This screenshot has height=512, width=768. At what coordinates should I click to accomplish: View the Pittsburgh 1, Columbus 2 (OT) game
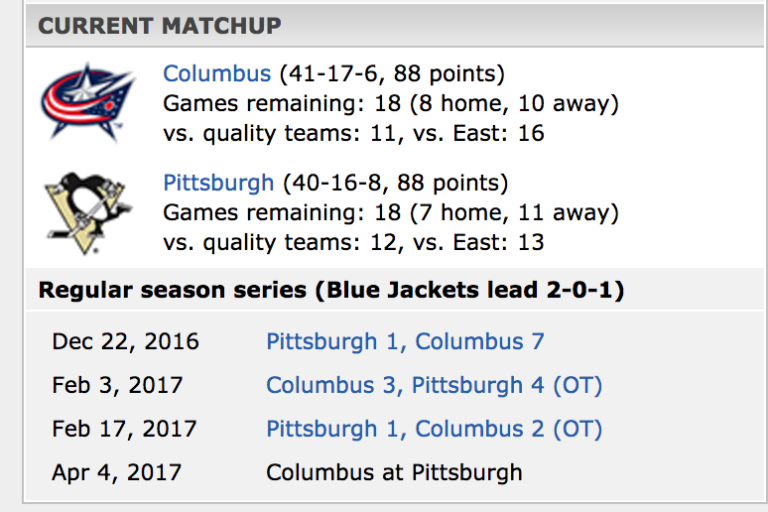click(x=434, y=429)
